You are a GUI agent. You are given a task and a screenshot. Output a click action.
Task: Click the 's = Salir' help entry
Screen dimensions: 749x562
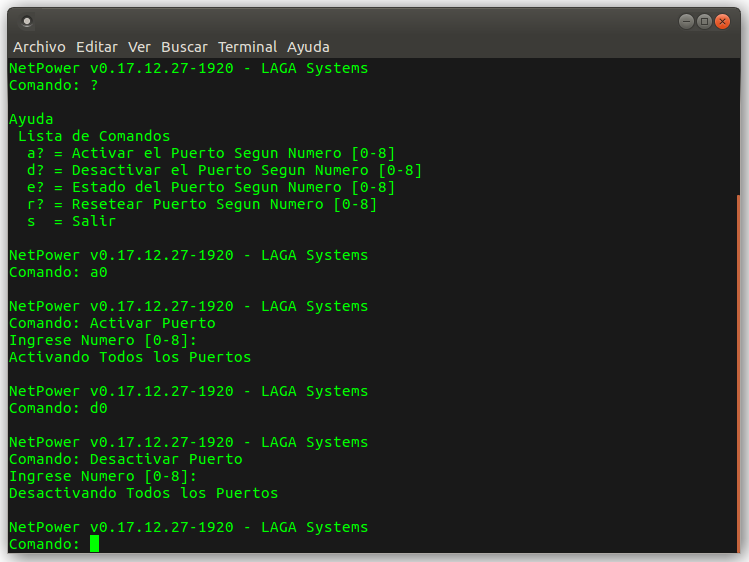[72, 221]
